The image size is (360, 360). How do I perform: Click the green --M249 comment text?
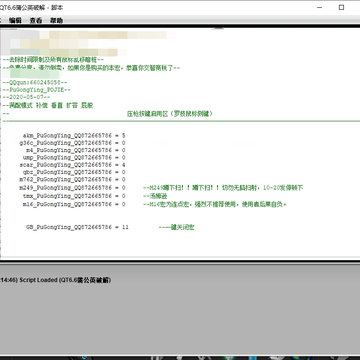coord(223,188)
